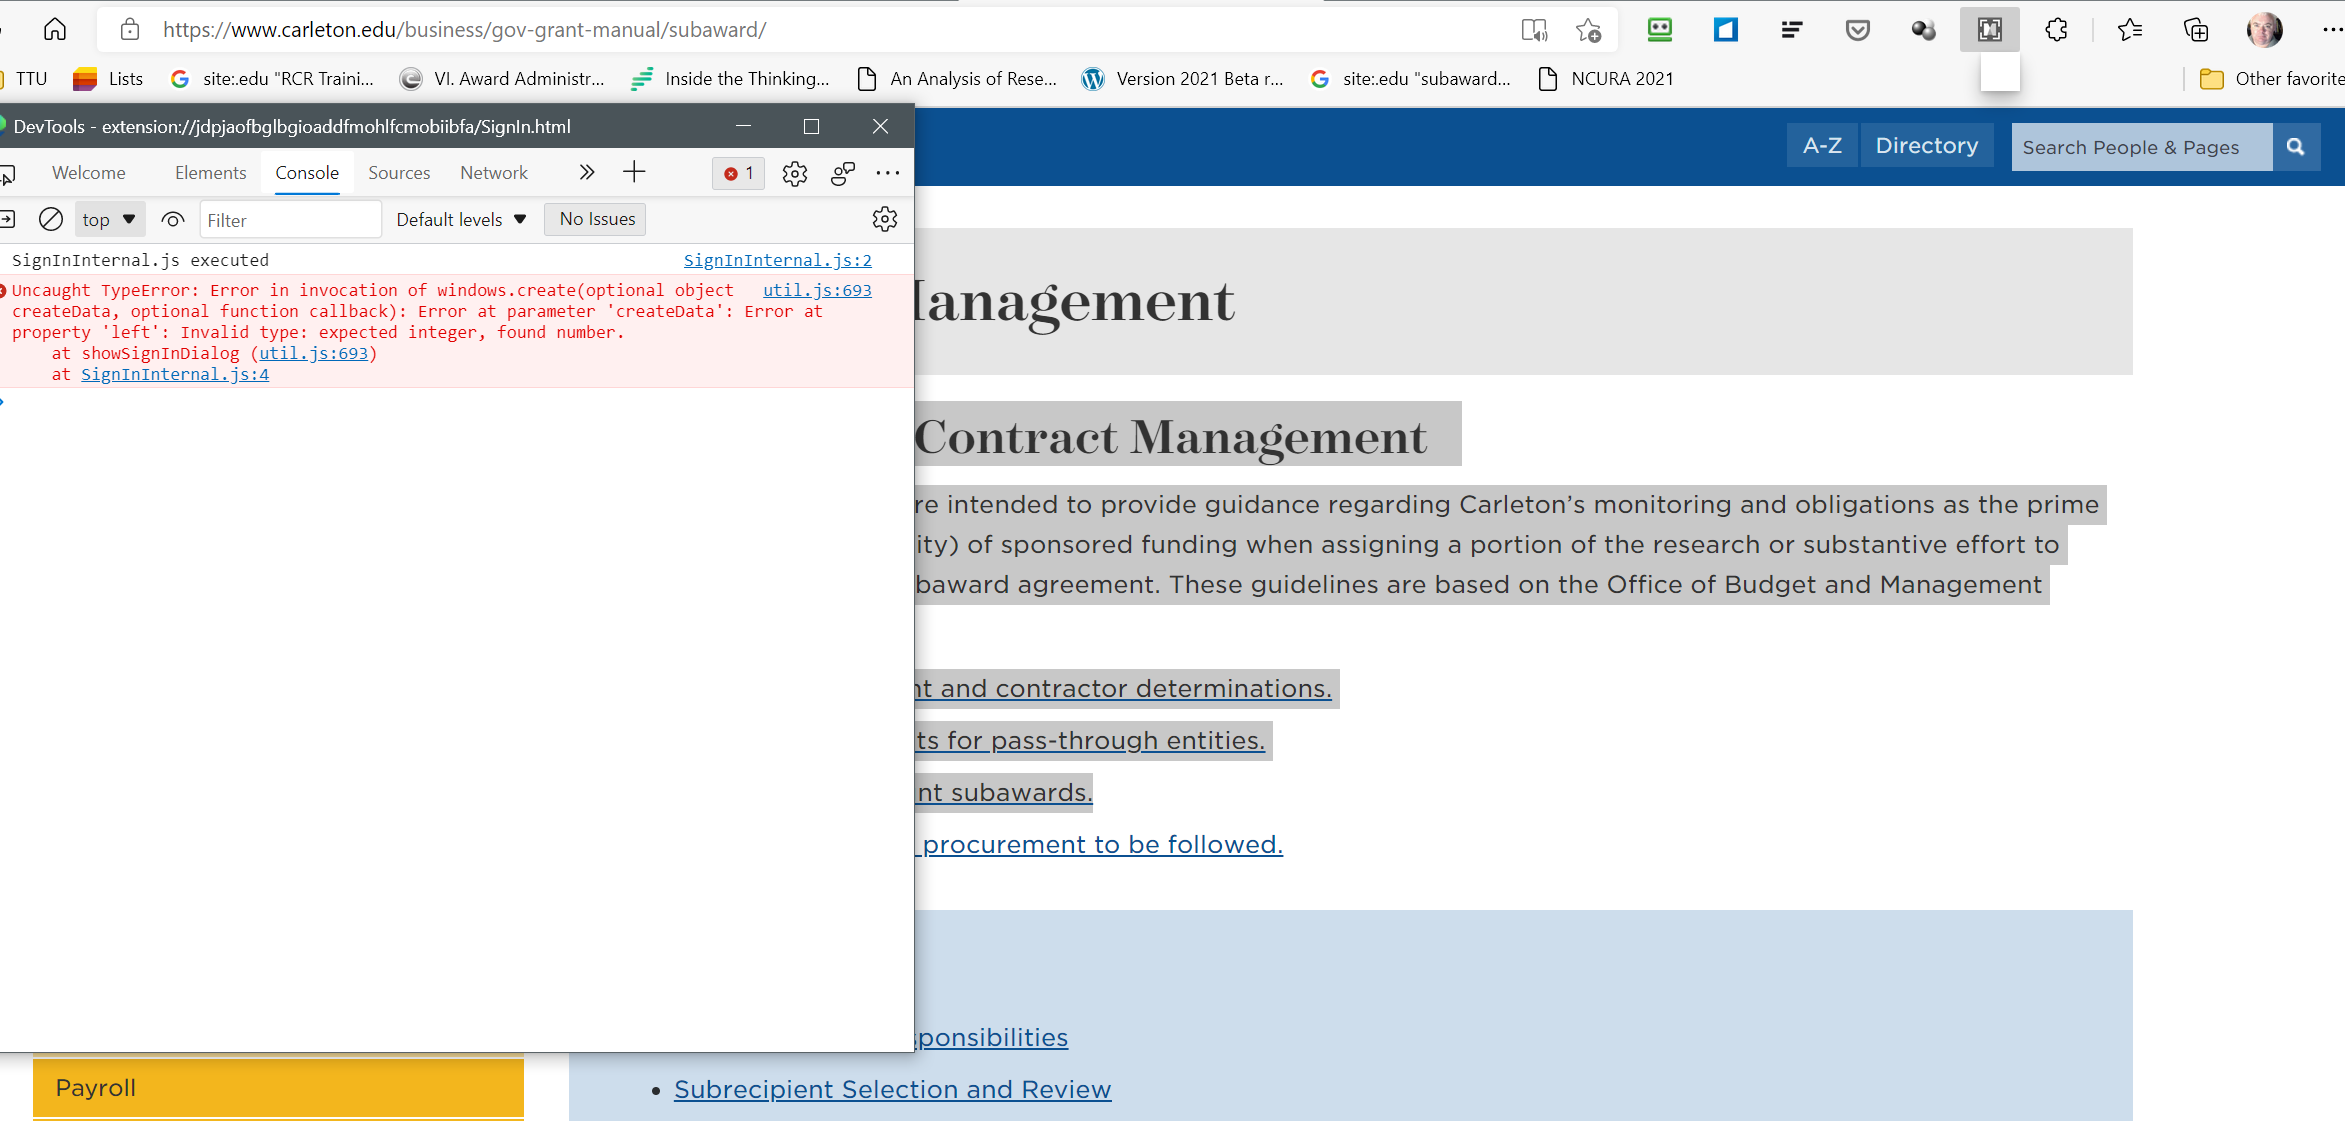Screen dimensions: 2345x1121
Task: Open the SignInInternal.js:2 source link
Action: pyautogui.click(x=777, y=260)
